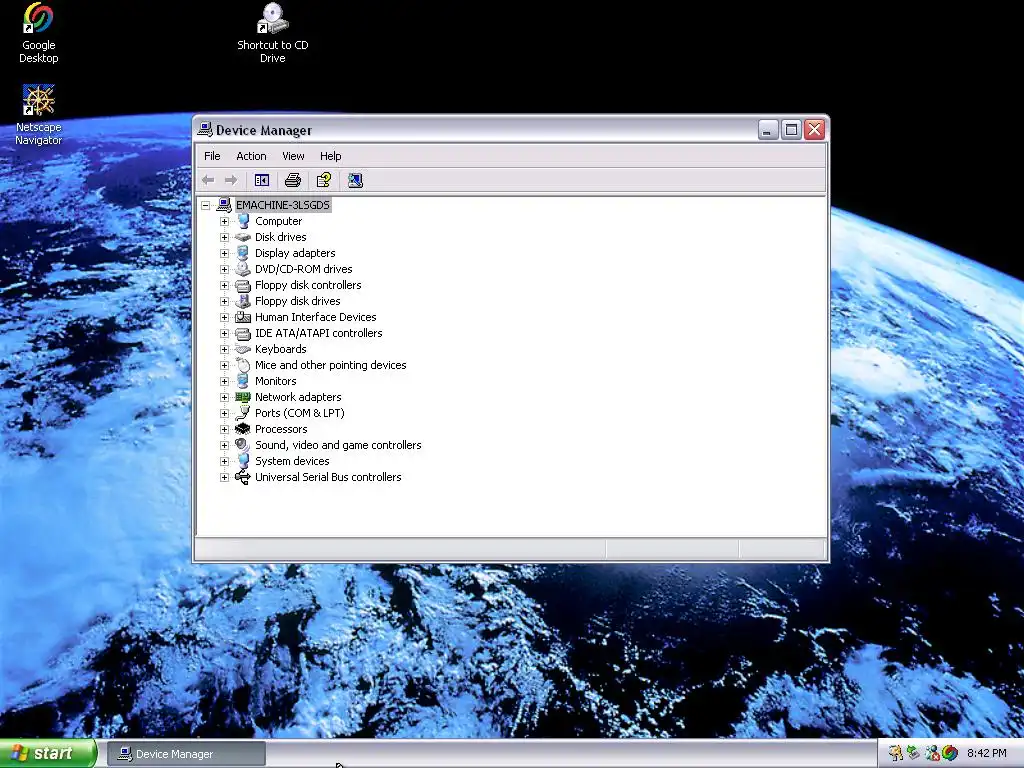This screenshot has height=768, width=1024.
Task: Select Mice and other pointing devices label
Action: tap(330, 365)
